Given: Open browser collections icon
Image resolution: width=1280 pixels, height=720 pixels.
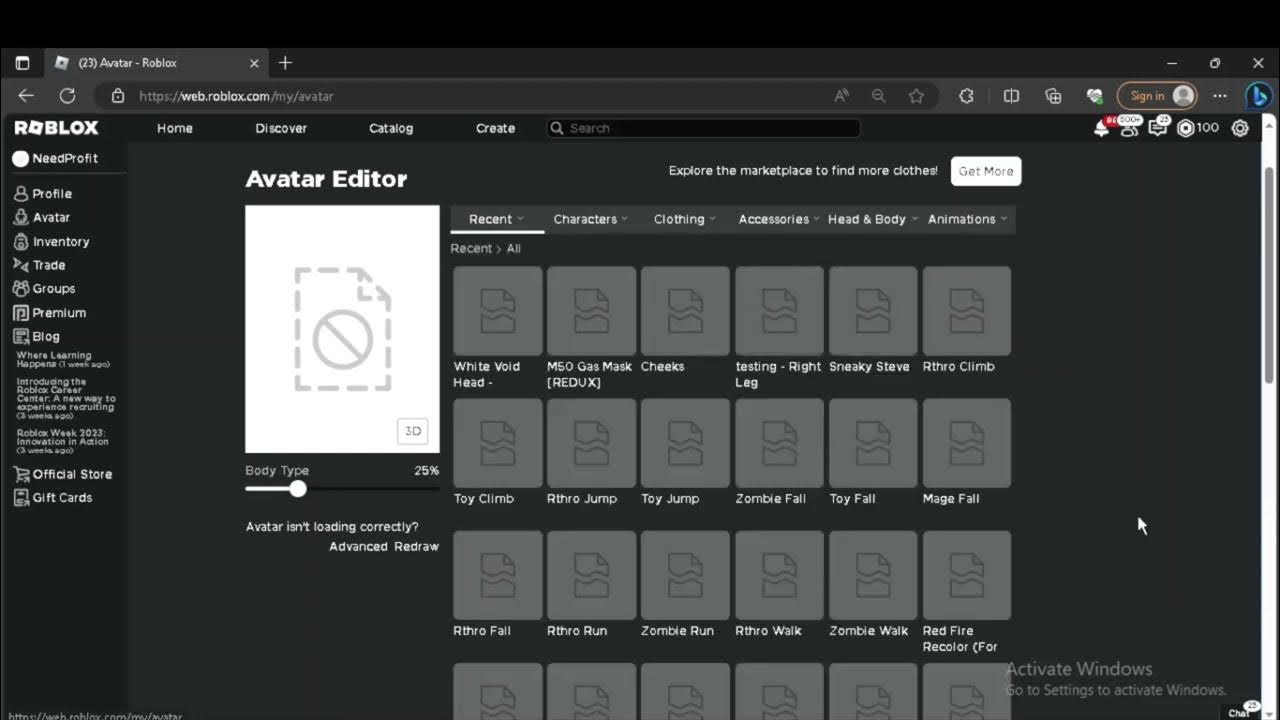Looking at the screenshot, I should 1053,96.
